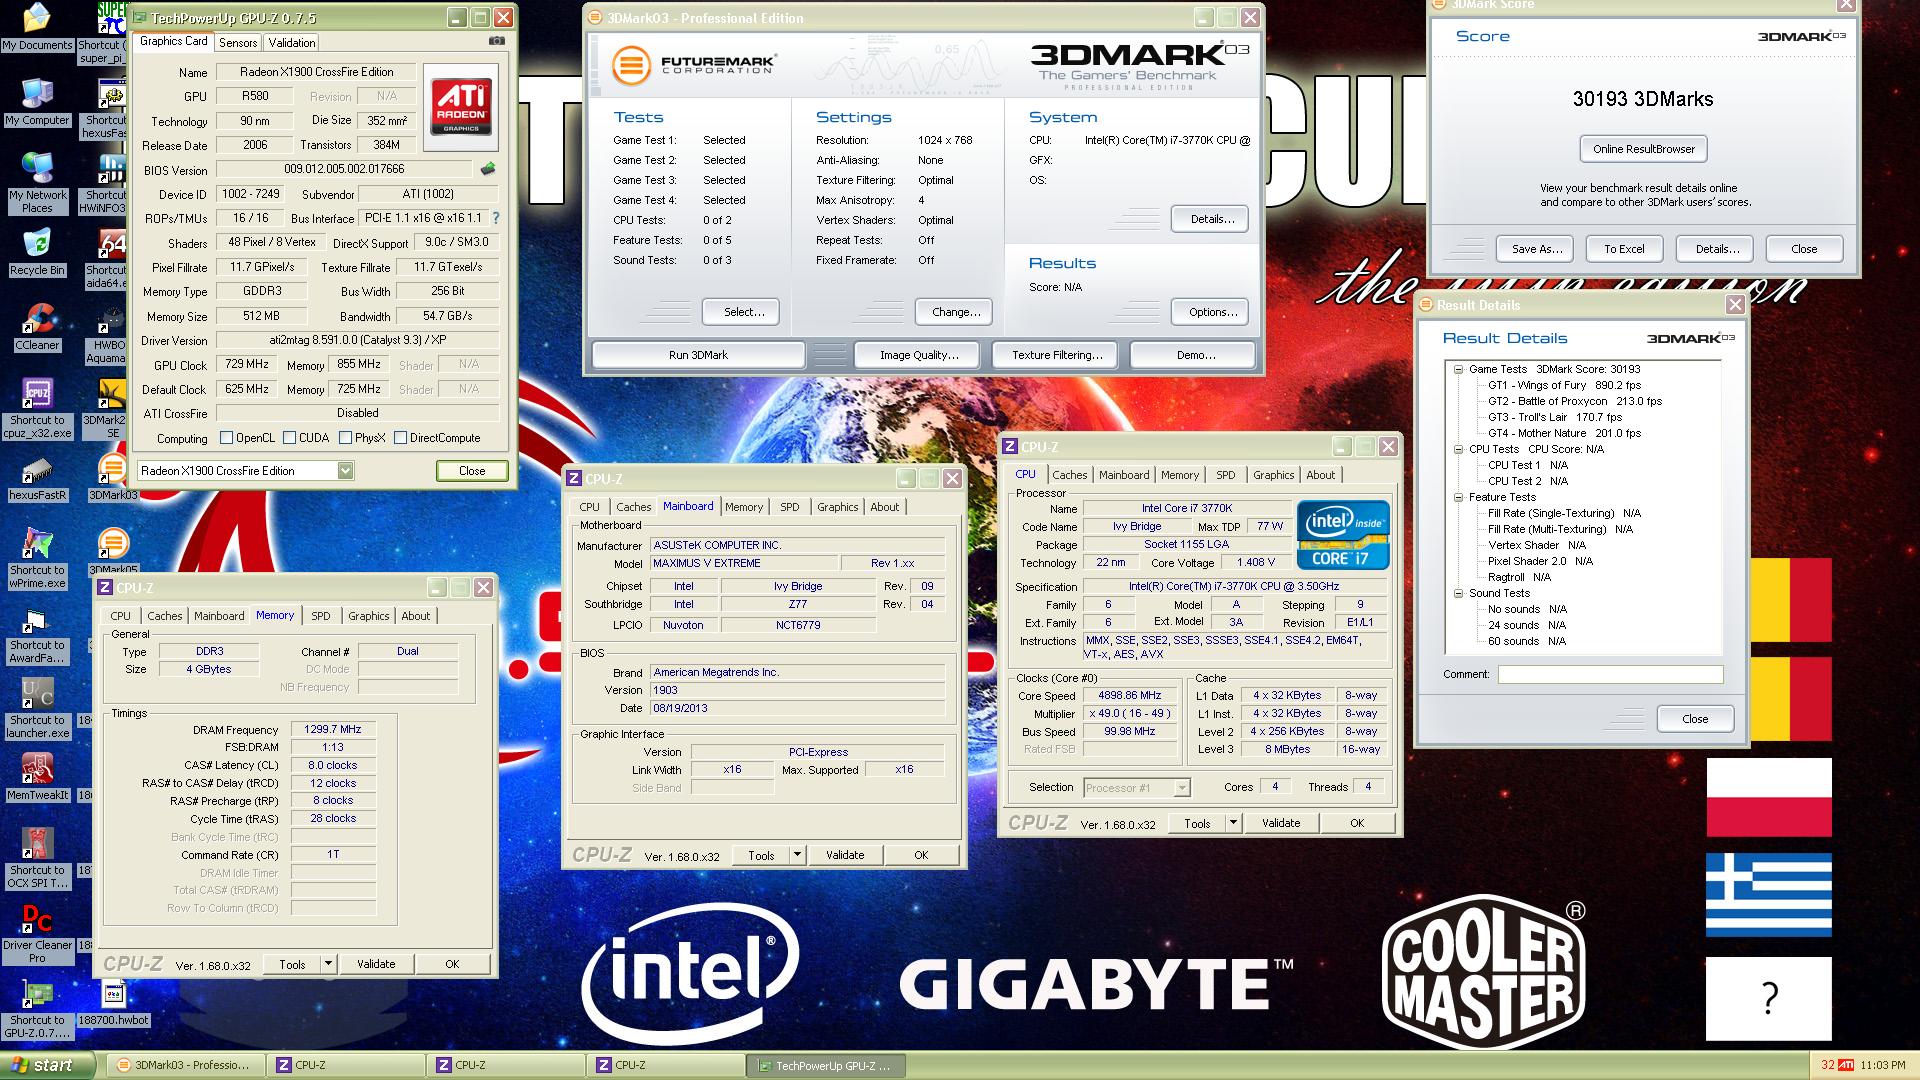Screen dimensions: 1920x1080
Task: Open MemTweakIt desktop icon
Action: (37, 778)
